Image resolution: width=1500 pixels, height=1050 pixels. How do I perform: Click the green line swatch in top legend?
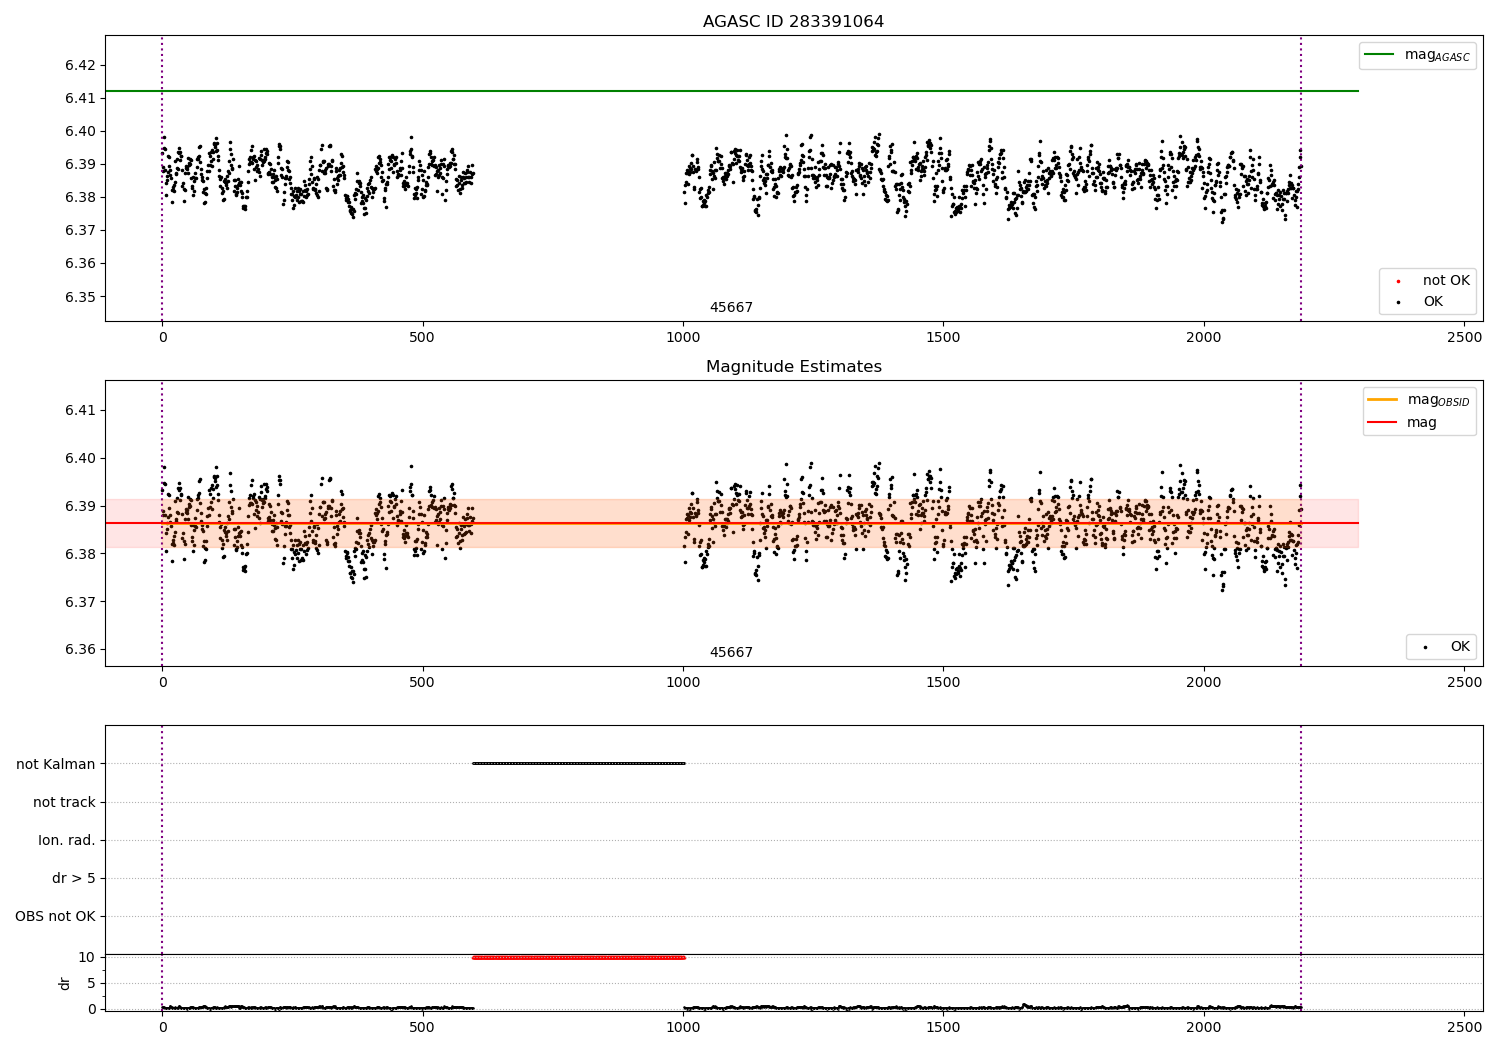click(x=1379, y=55)
